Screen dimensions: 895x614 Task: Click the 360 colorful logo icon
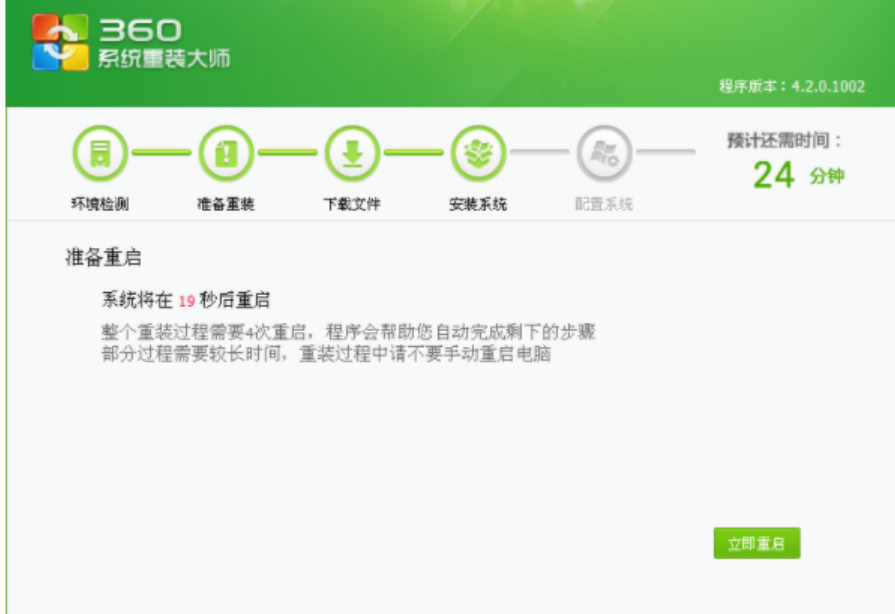61,42
